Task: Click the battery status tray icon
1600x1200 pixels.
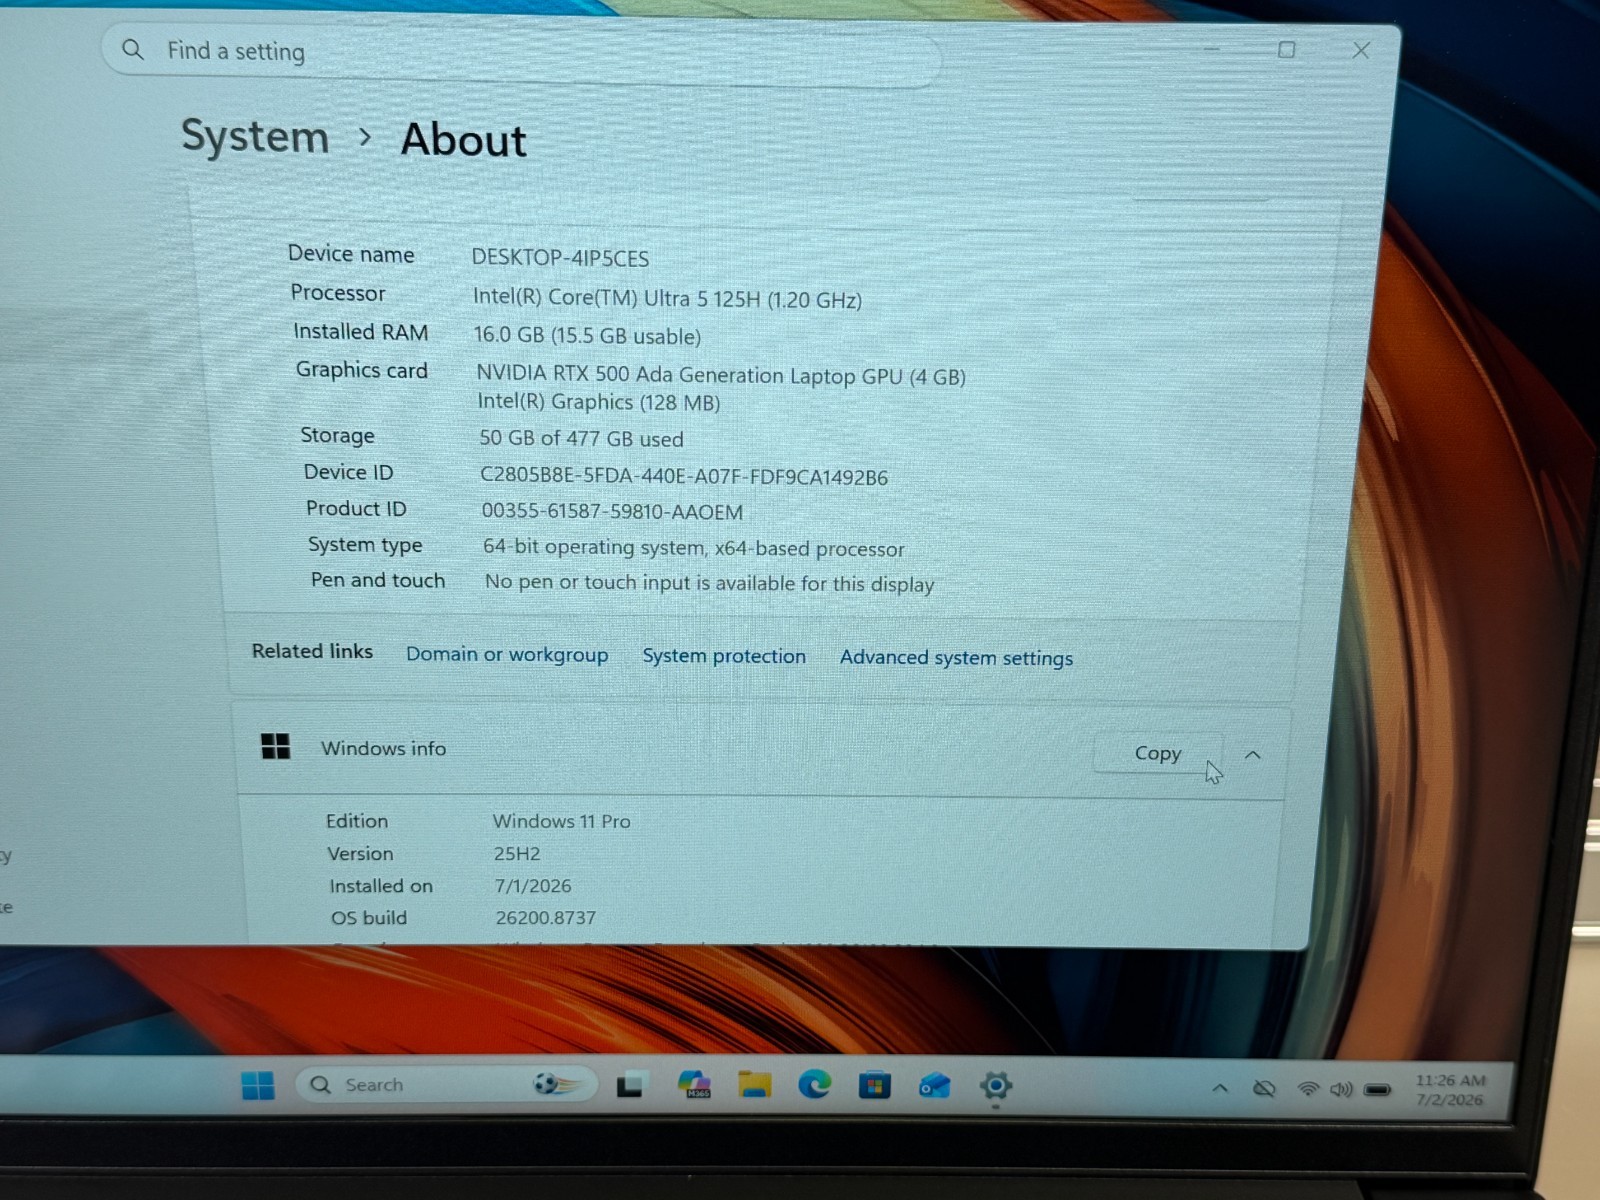Action: (1378, 1090)
